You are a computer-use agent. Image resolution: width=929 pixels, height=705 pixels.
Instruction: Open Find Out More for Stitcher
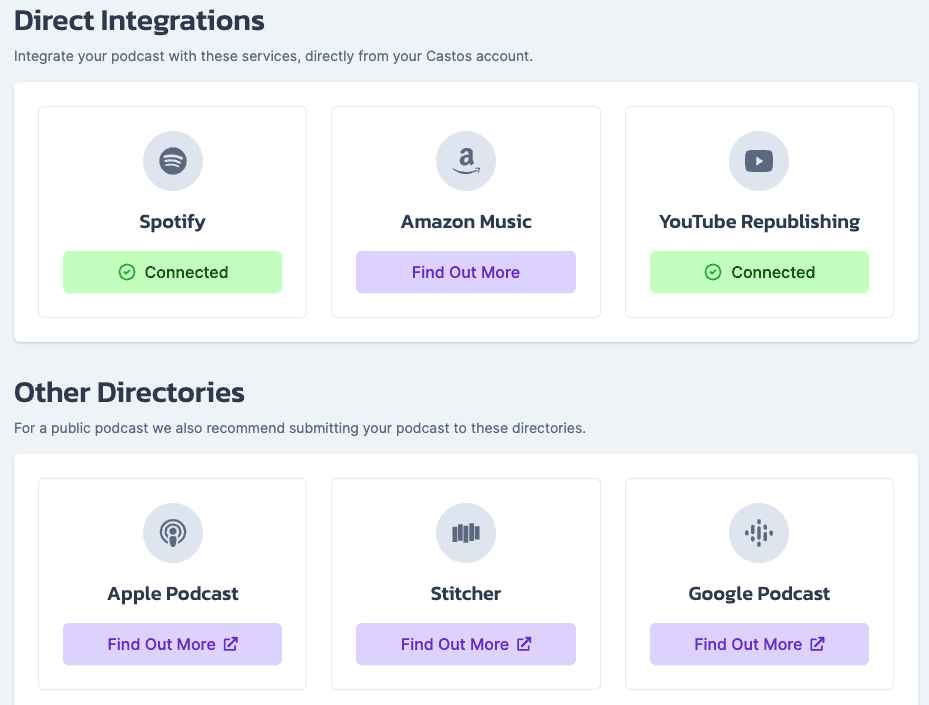466,644
